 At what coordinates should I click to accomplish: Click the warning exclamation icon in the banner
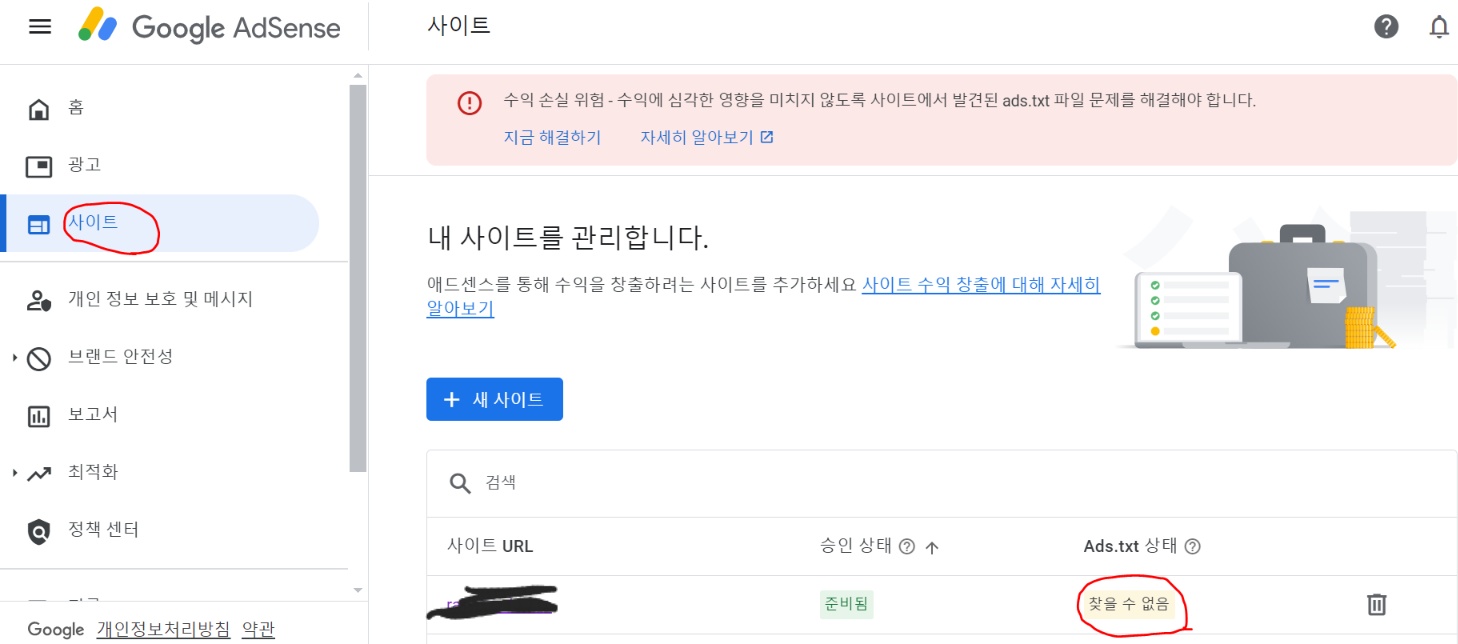[469, 103]
